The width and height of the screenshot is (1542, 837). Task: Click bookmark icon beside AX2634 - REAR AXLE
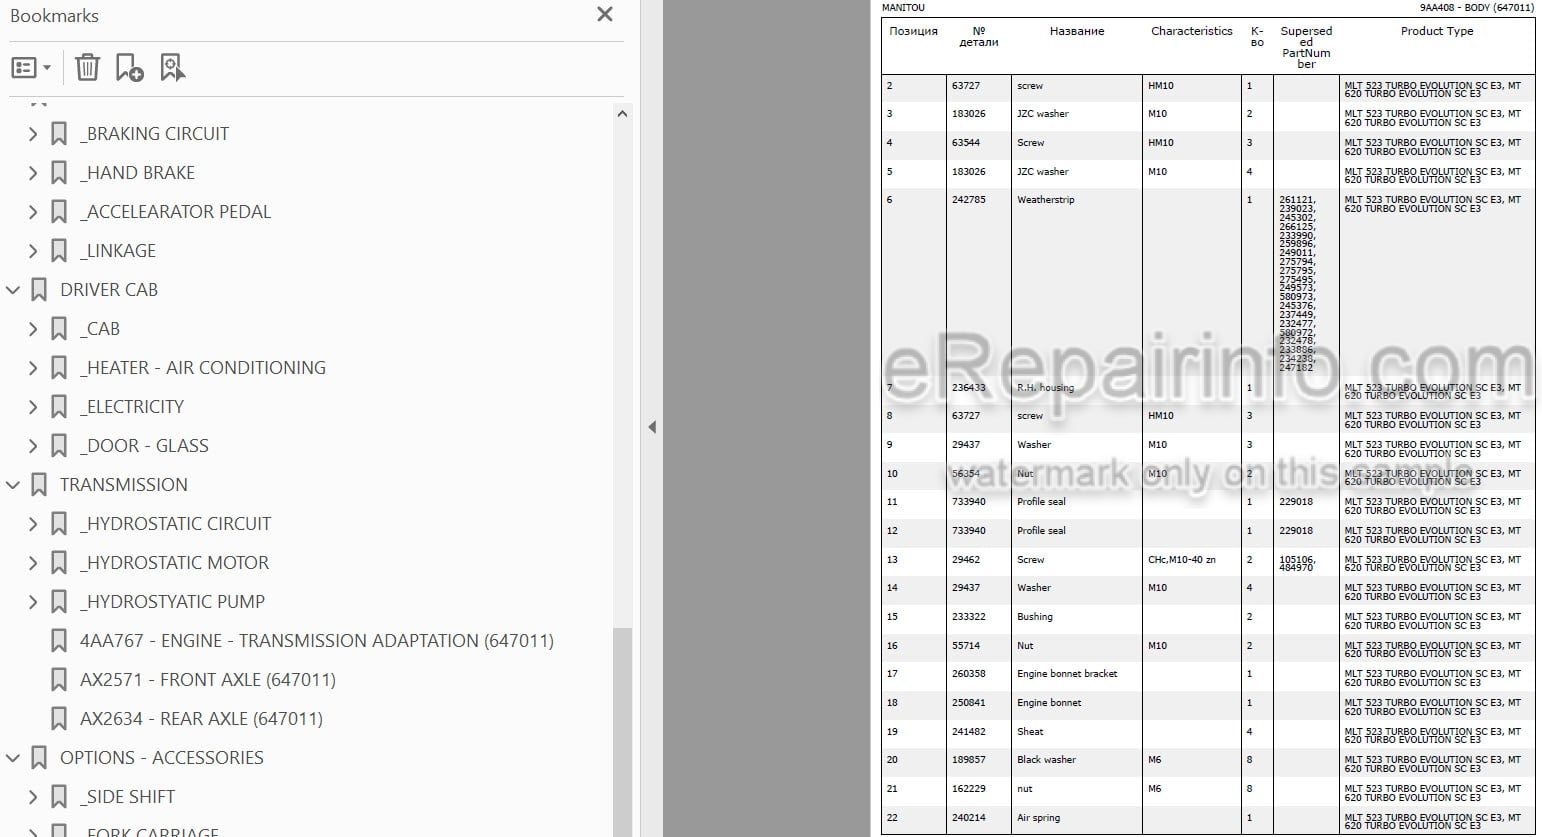tap(59, 718)
